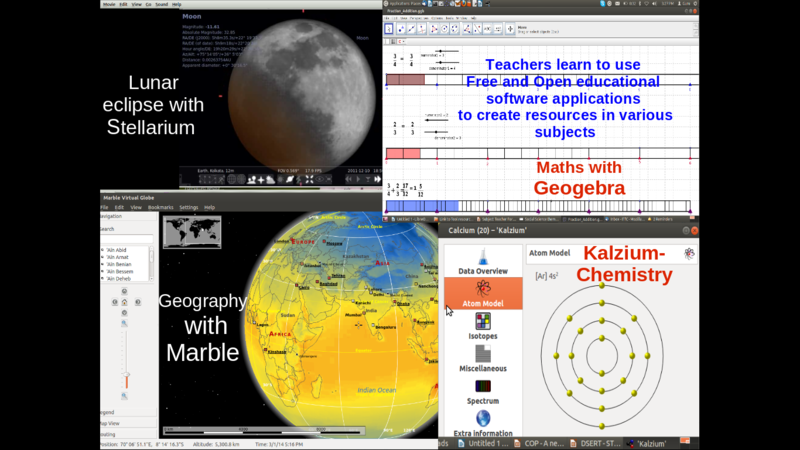This screenshot has width=800, height=450.
Task: Toggle Stellarium azimuthal grid
Action: click(x=241, y=180)
